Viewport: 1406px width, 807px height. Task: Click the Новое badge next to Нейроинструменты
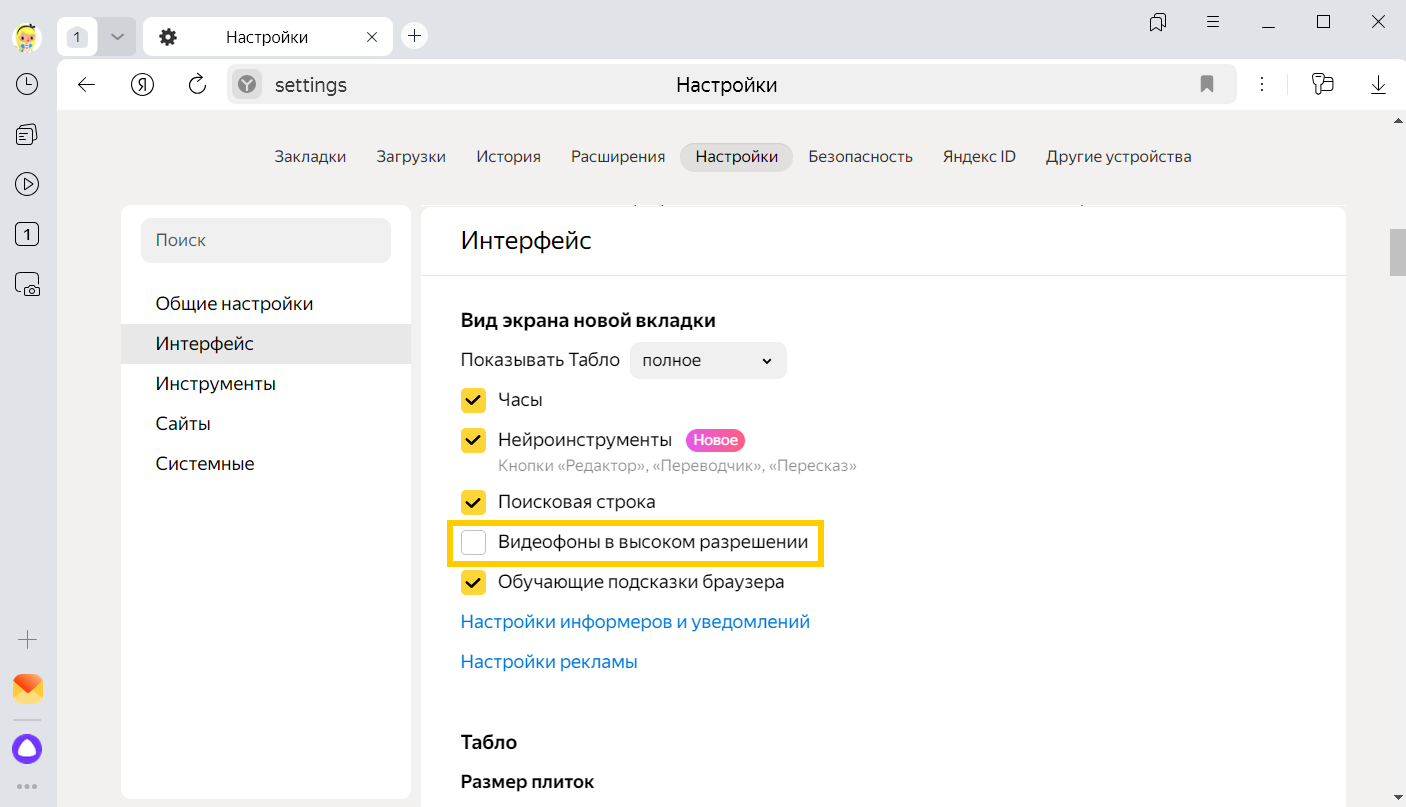pos(715,440)
